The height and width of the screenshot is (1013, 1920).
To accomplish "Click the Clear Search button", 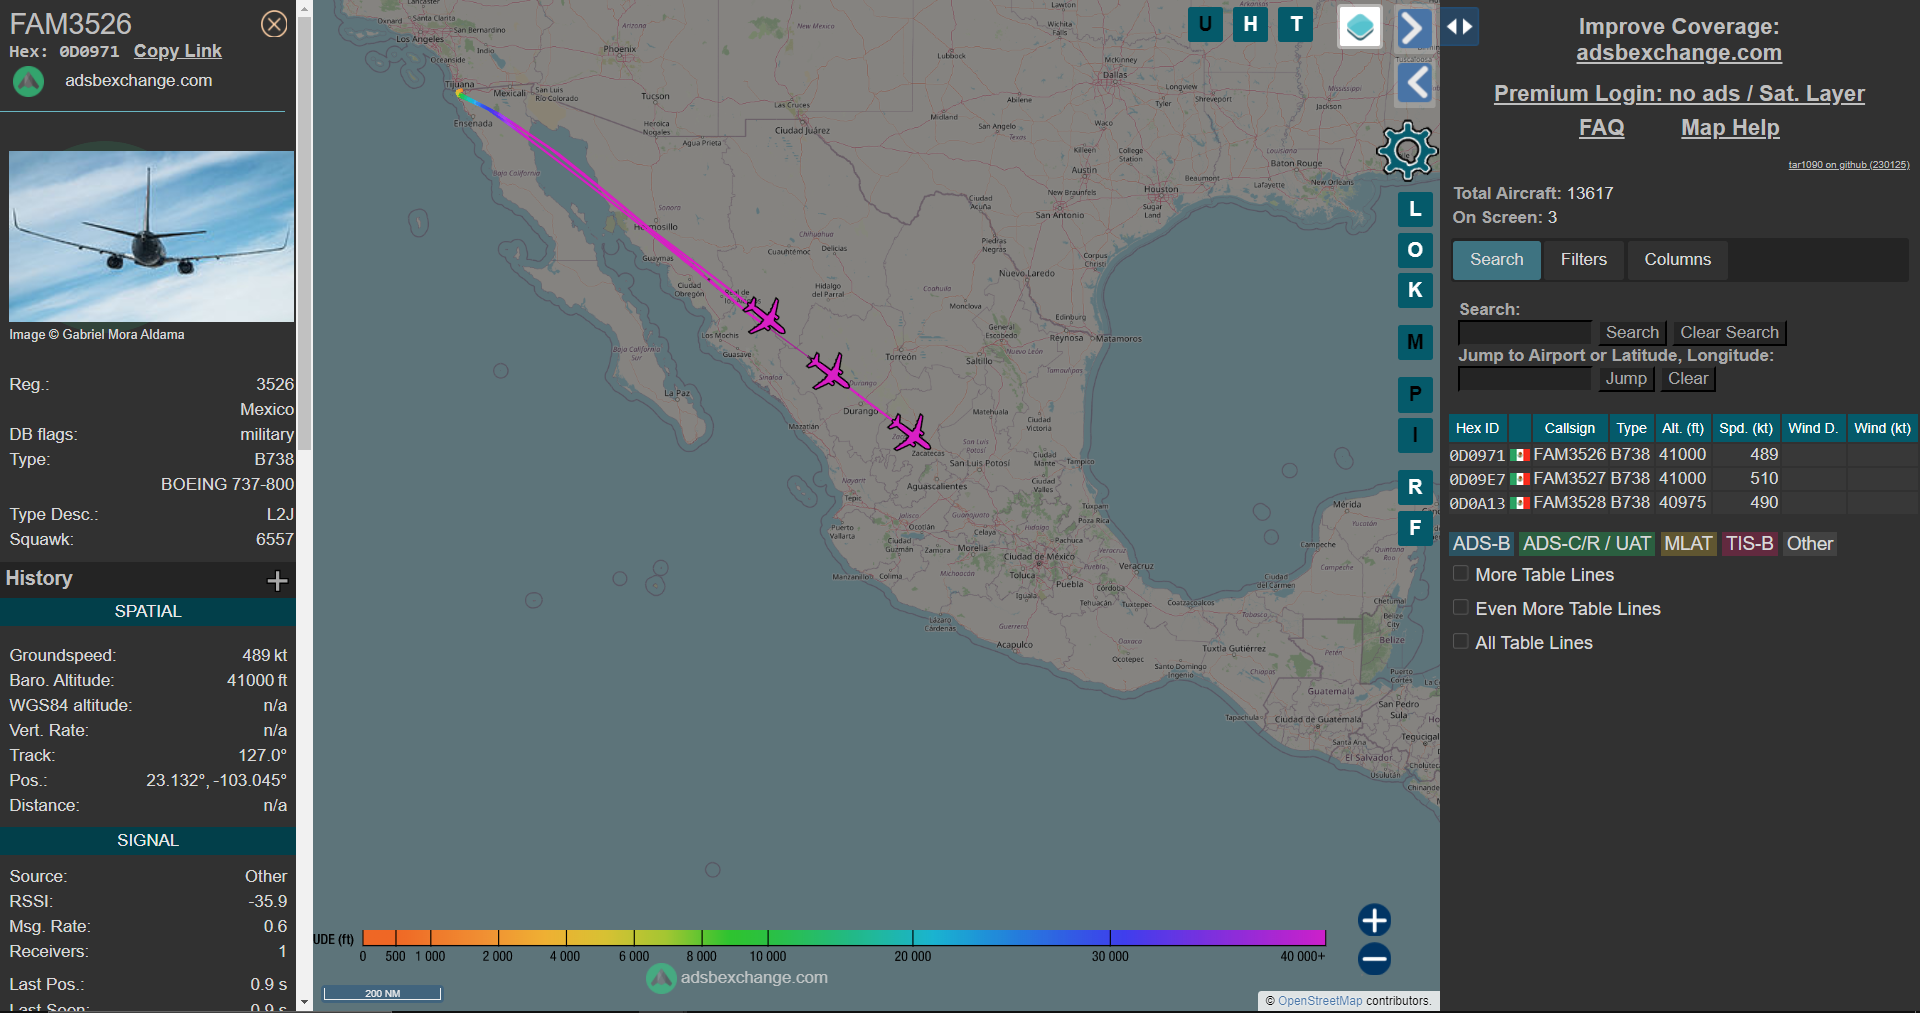I will (x=1729, y=333).
